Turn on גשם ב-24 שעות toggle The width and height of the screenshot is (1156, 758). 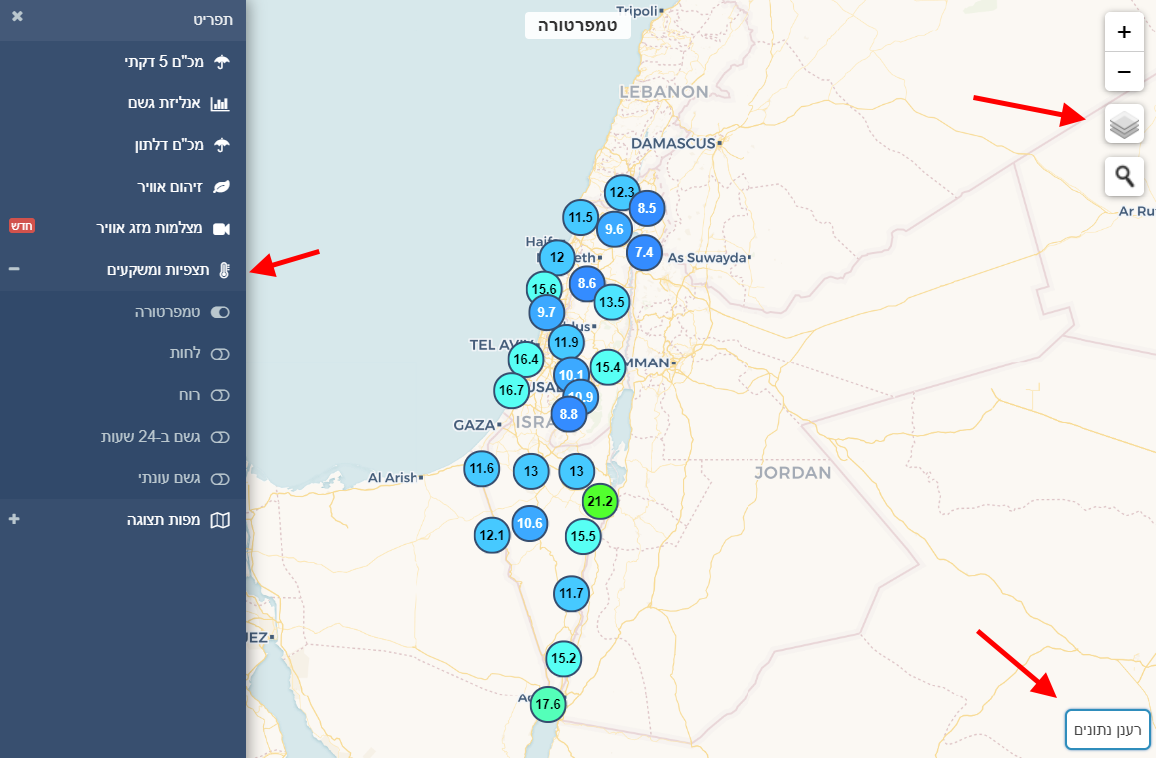pyautogui.click(x=220, y=437)
